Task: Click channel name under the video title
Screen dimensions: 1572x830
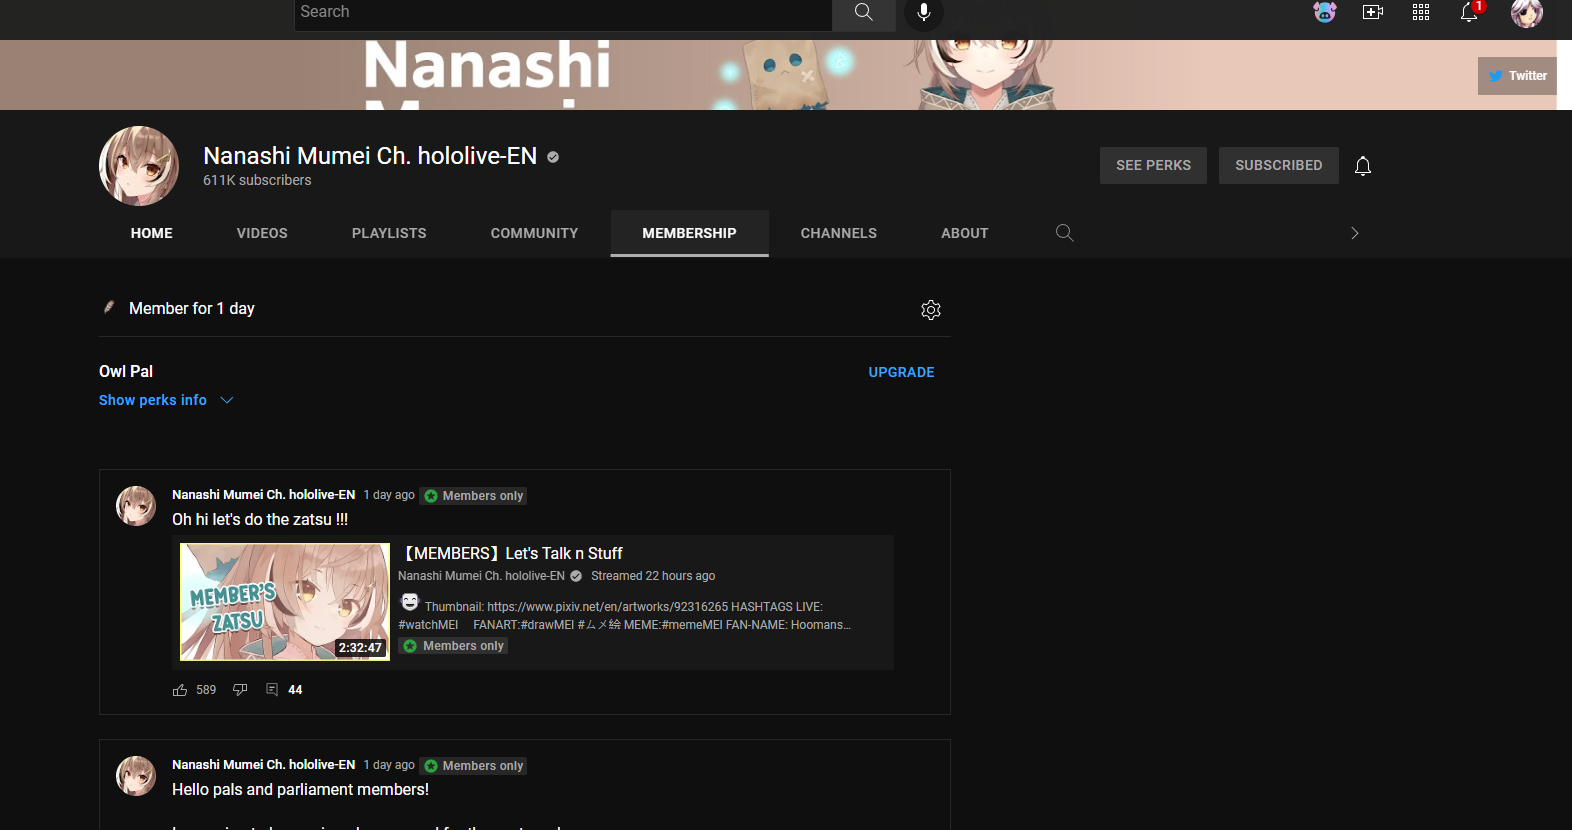Action: tap(481, 576)
